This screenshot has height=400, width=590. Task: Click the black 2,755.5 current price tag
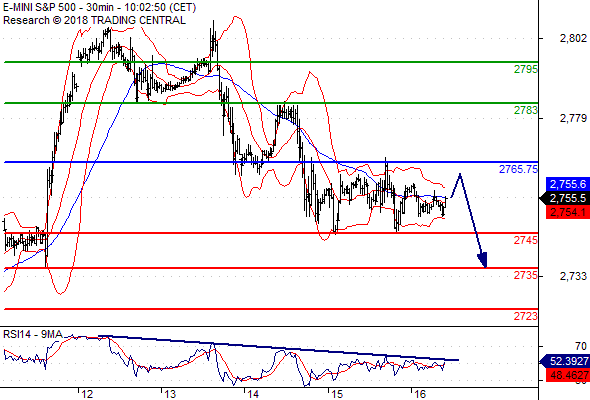565,198
